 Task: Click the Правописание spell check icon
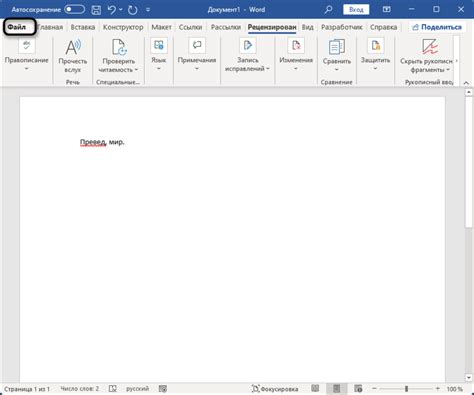tap(27, 46)
